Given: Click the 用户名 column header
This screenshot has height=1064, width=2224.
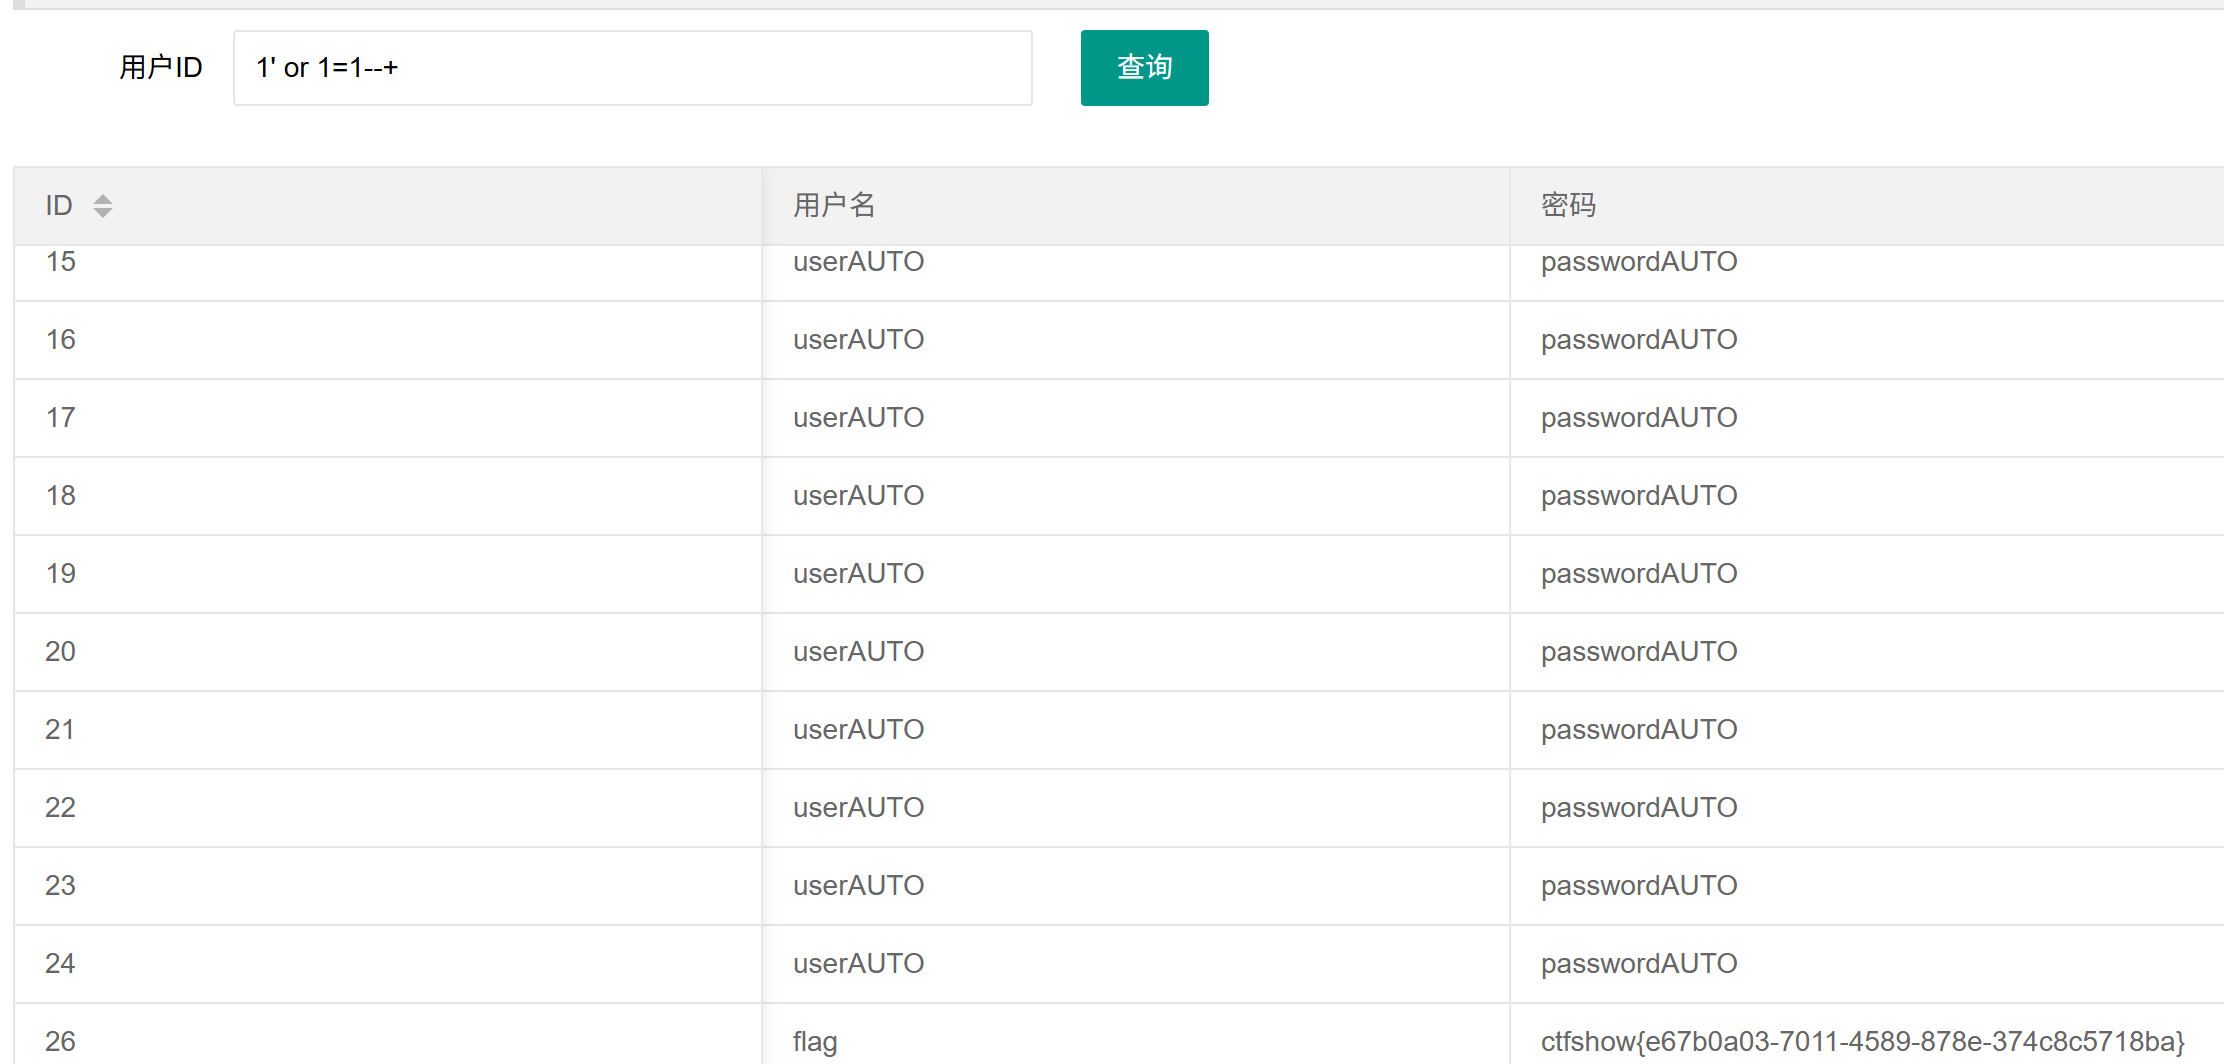Looking at the screenshot, I should click(834, 206).
